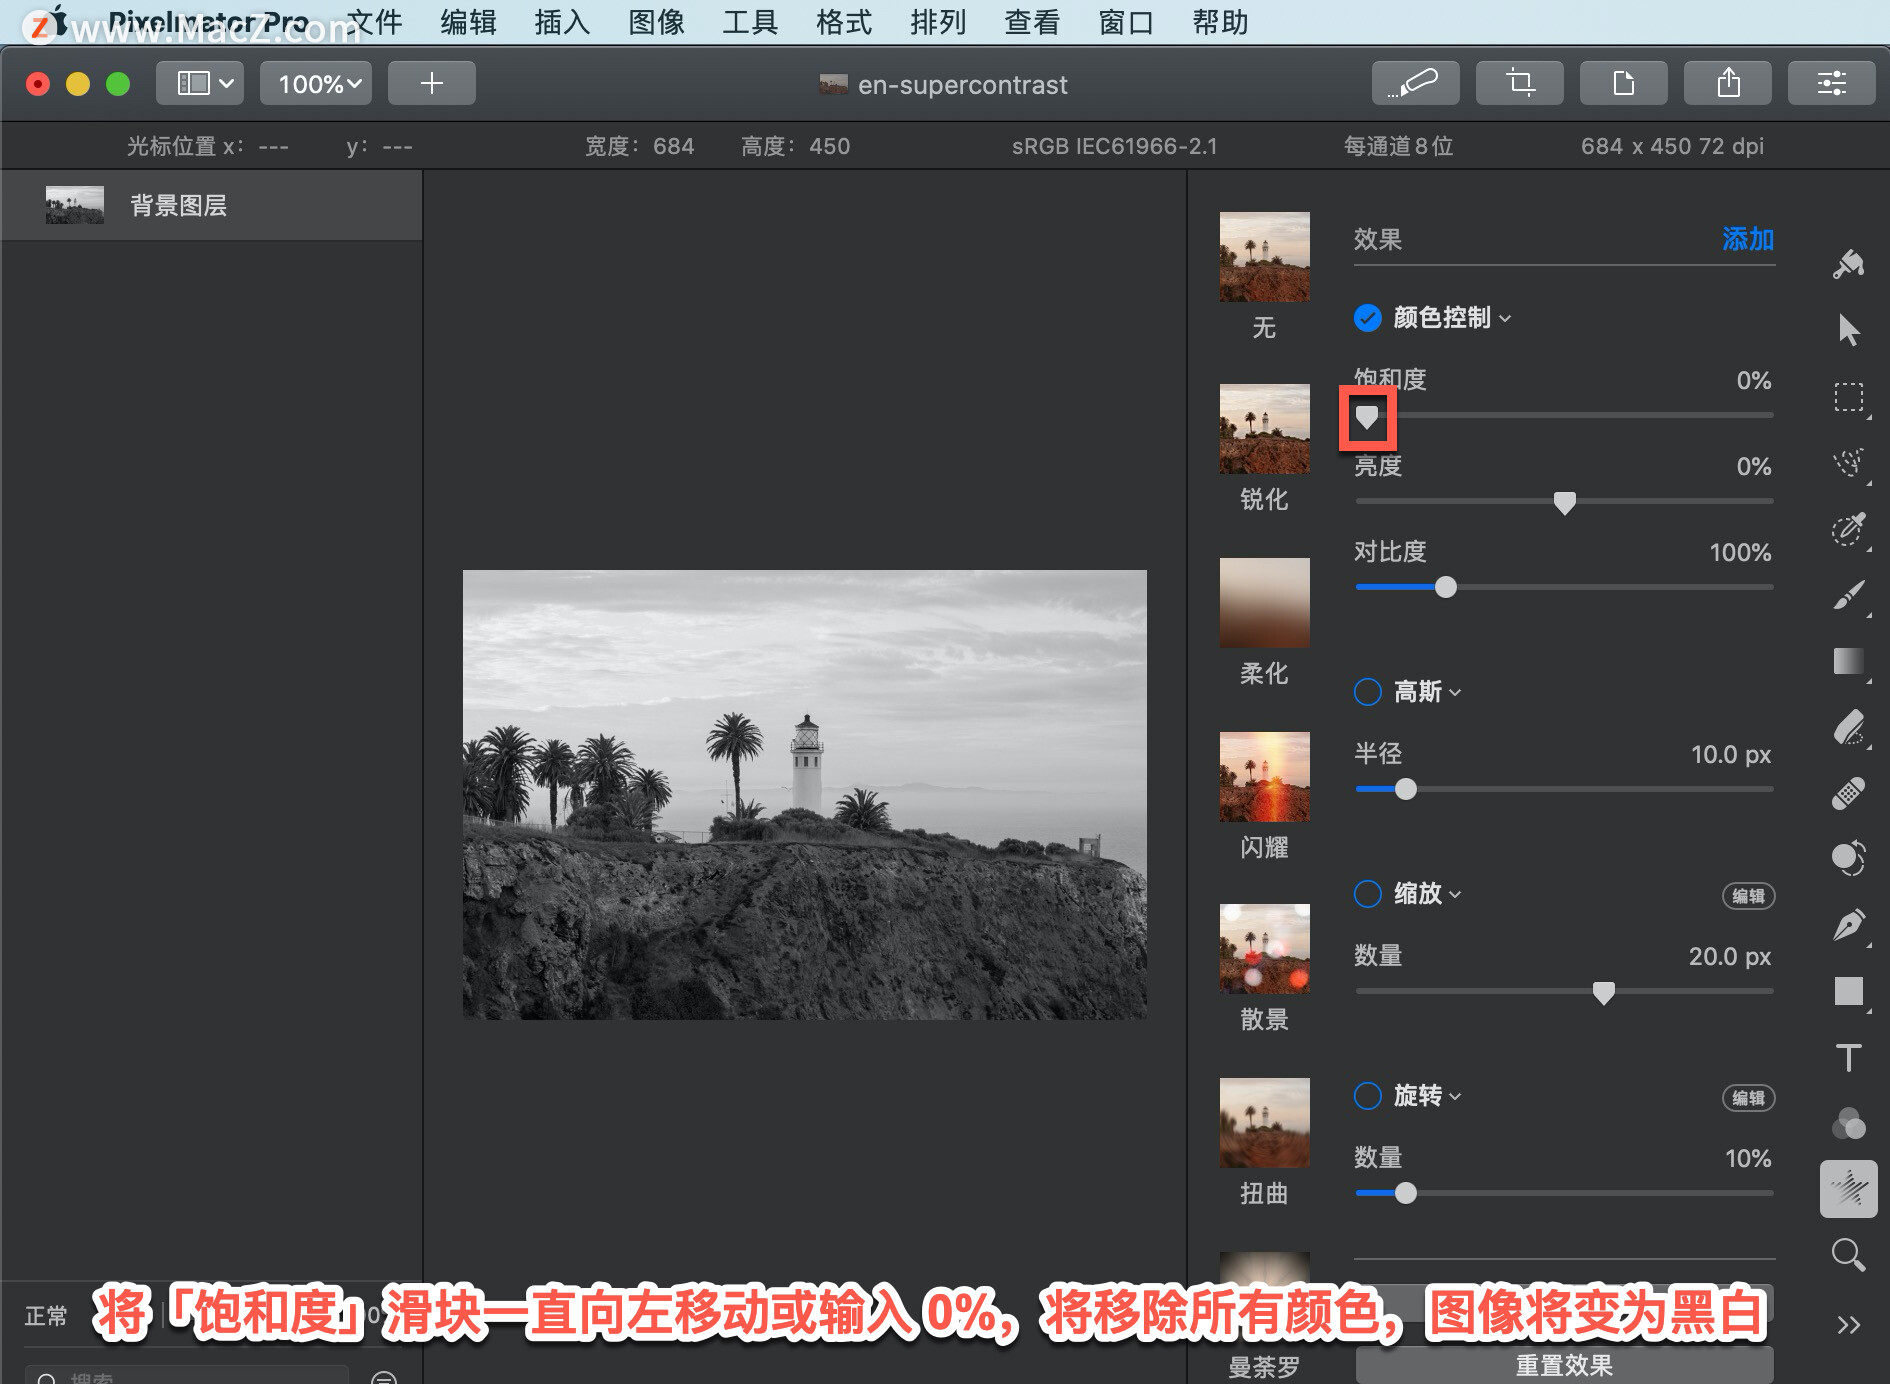1890x1384 pixels.
Task: Click the Crop toolbar button
Action: [x=1519, y=83]
